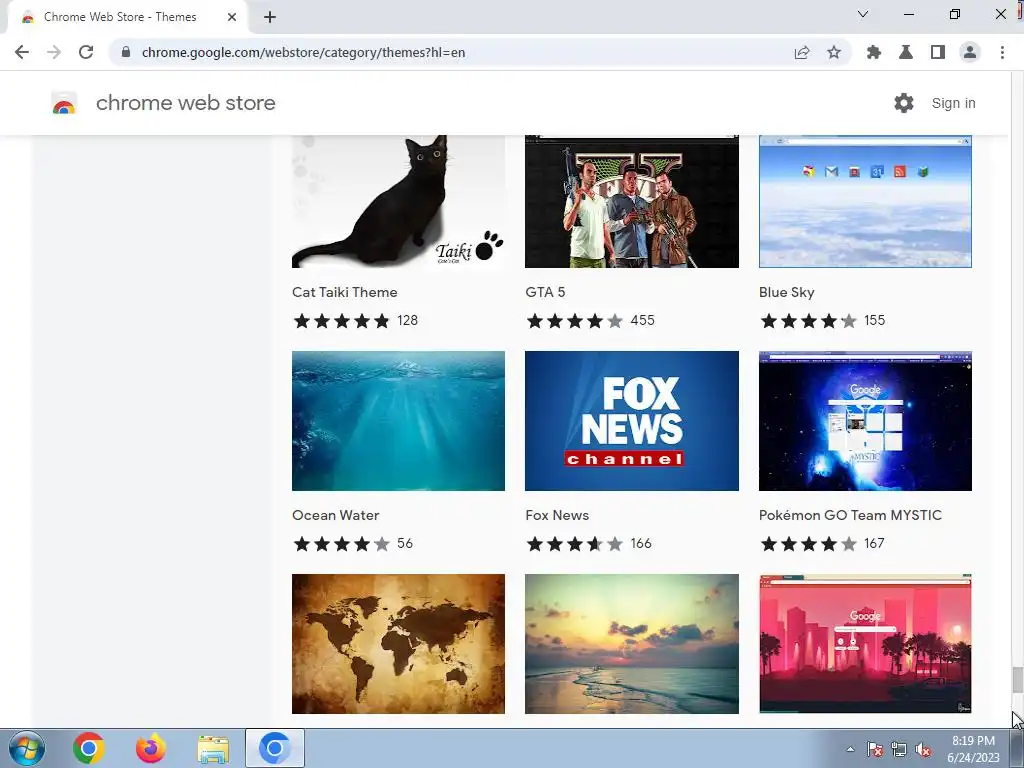1024x768 pixels.
Task: Open the GTA 5 theme image
Action: click(632, 201)
